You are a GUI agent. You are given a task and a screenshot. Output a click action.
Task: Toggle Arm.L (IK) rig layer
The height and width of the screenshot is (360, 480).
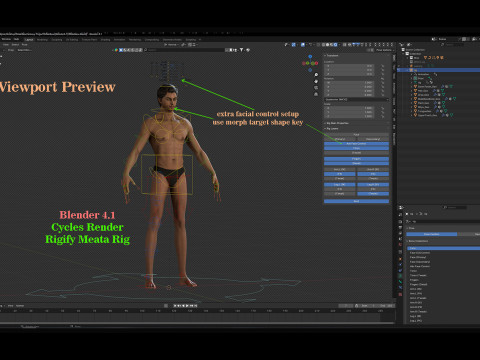[x=340, y=170]
